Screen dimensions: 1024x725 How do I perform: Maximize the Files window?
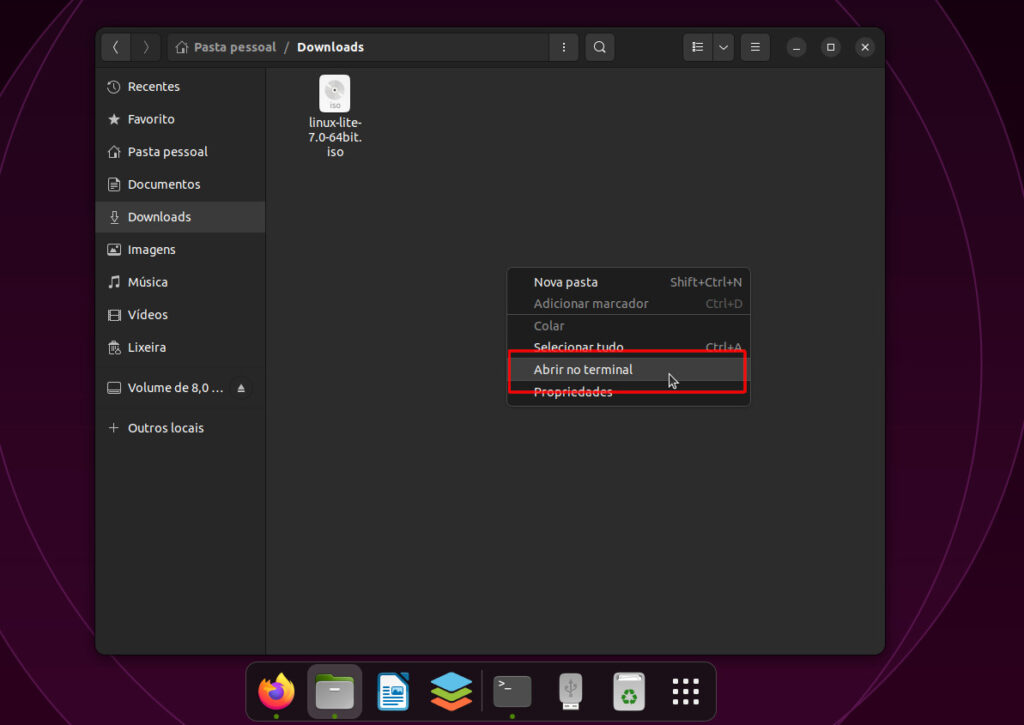pyautogui.click(x=831, y=47)
